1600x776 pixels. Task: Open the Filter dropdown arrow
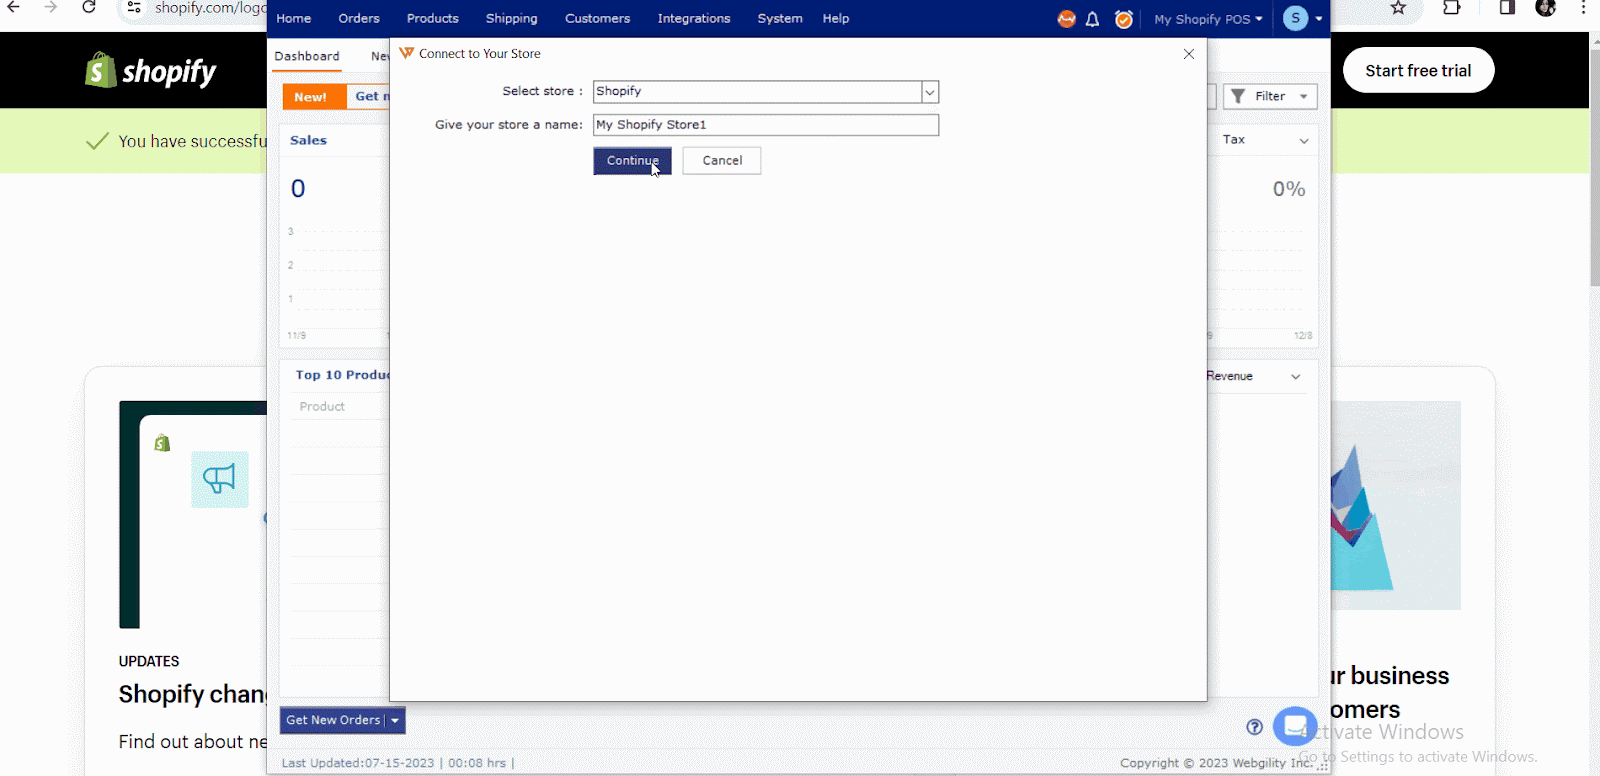[1303, 97]
